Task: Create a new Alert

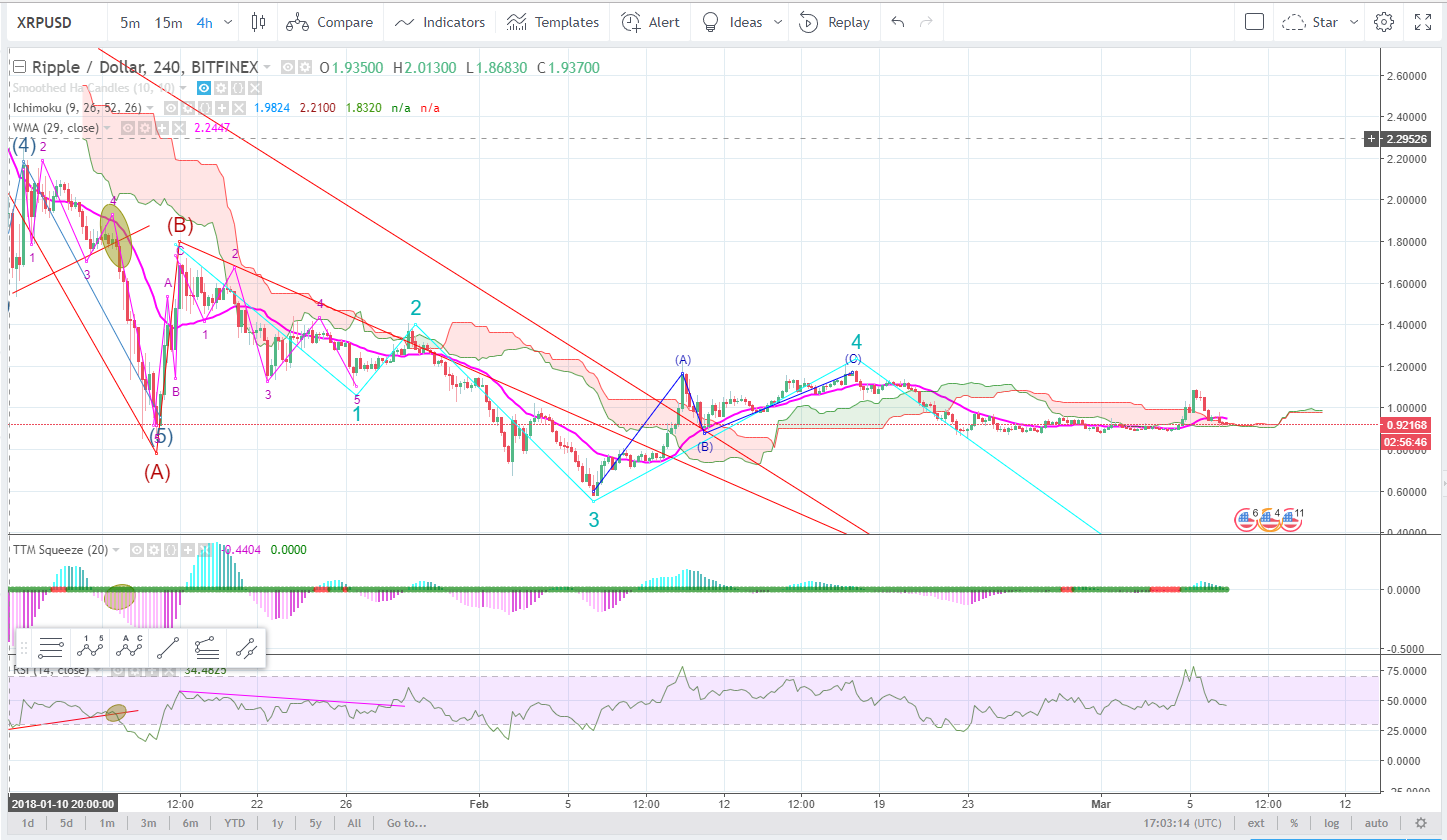Action: coord(650,21)
